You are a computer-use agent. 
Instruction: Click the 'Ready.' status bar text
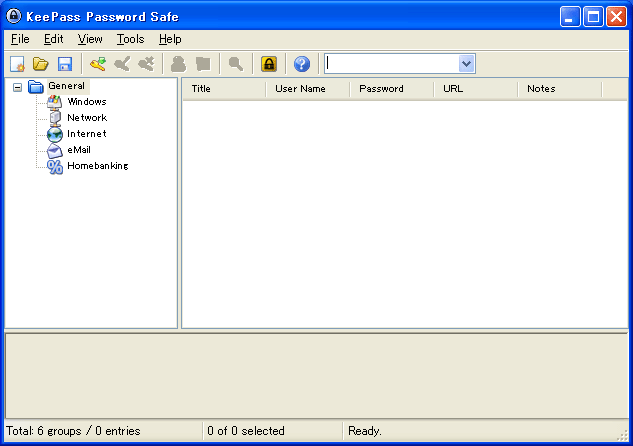coord(365,431)
